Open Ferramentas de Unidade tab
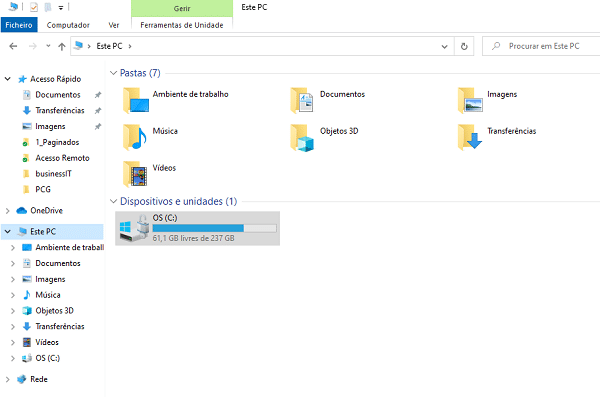600x397 pixels. [x=182, y=25]
